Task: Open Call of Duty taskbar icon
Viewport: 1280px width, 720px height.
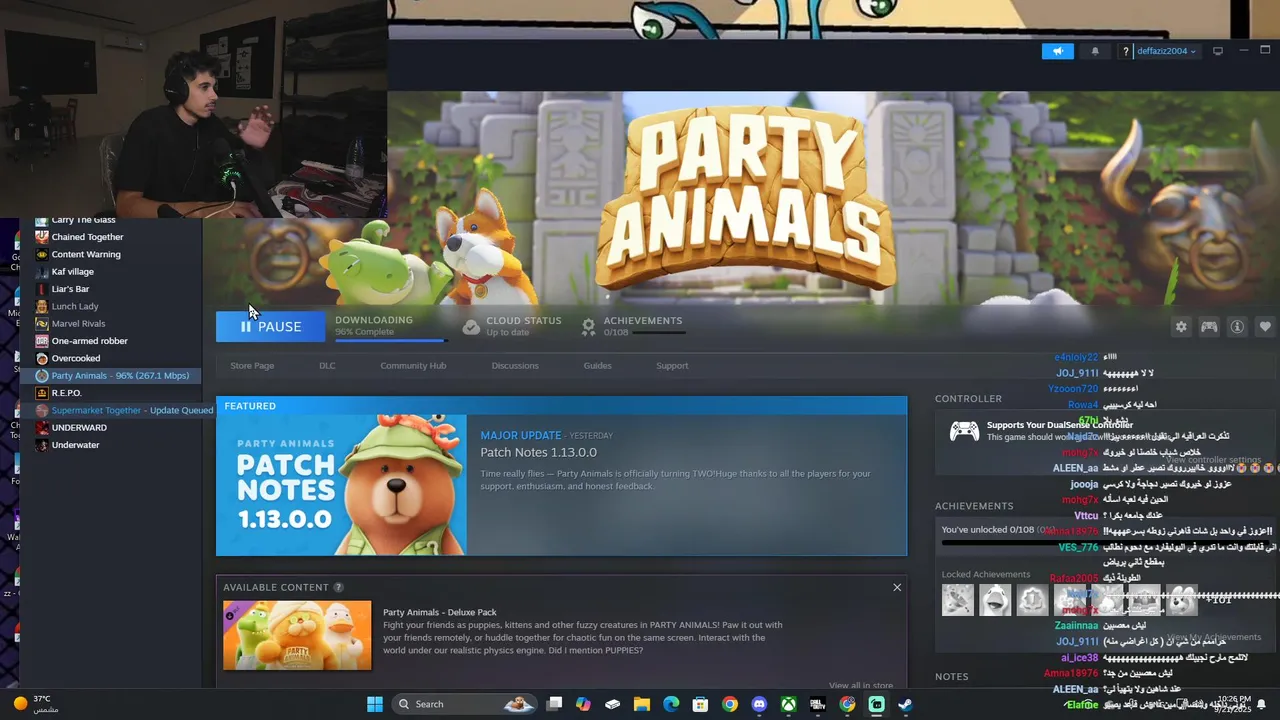Action: click(x=818, y=704)
